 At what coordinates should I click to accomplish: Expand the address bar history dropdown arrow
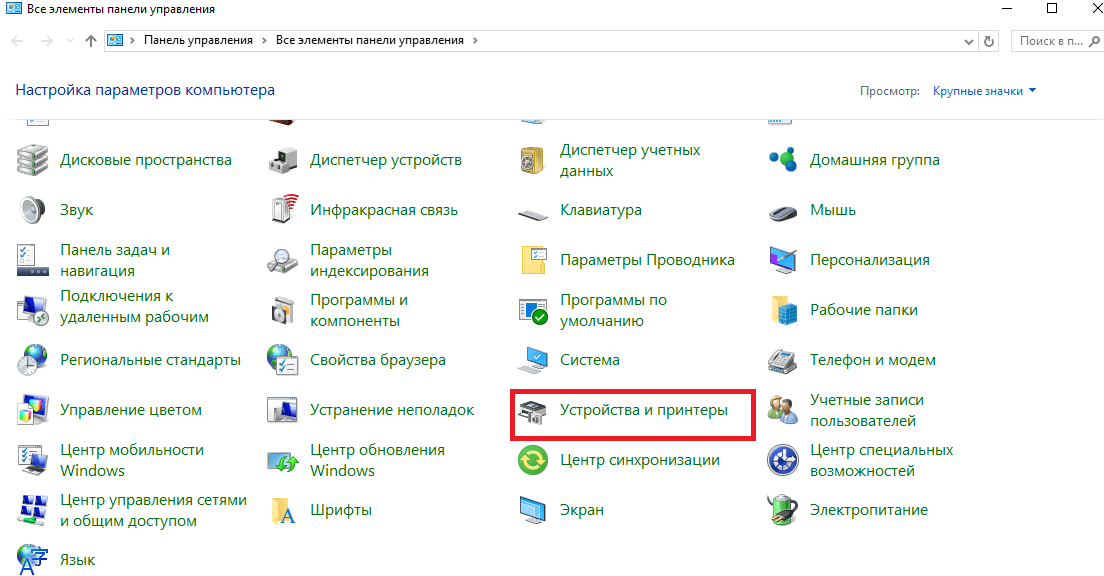(x=969, y=41)
